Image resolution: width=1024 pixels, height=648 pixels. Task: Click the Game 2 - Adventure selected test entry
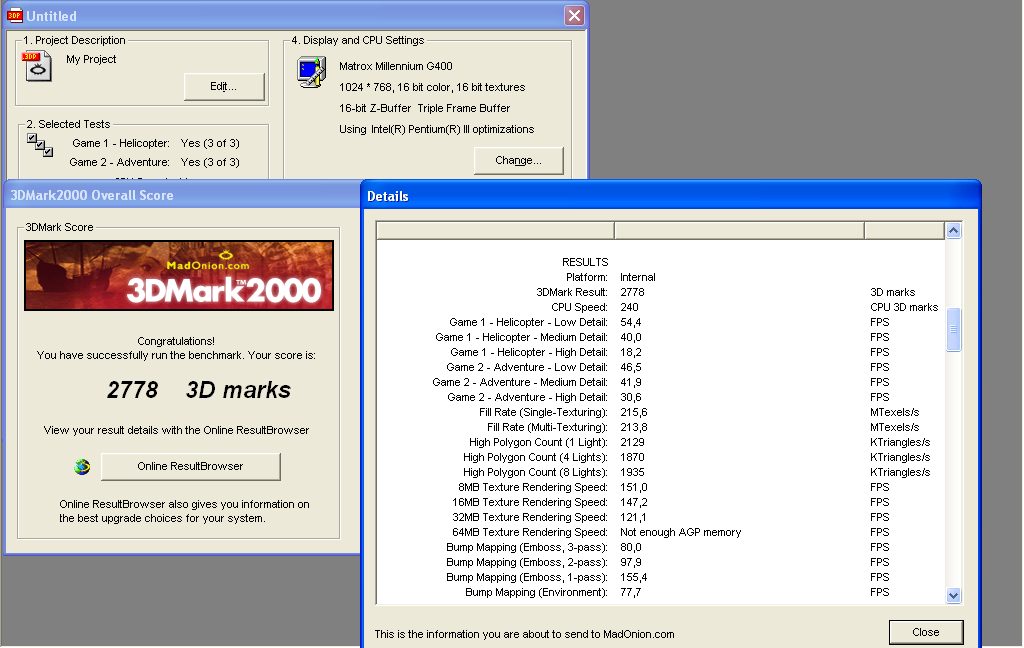point(155,162)
